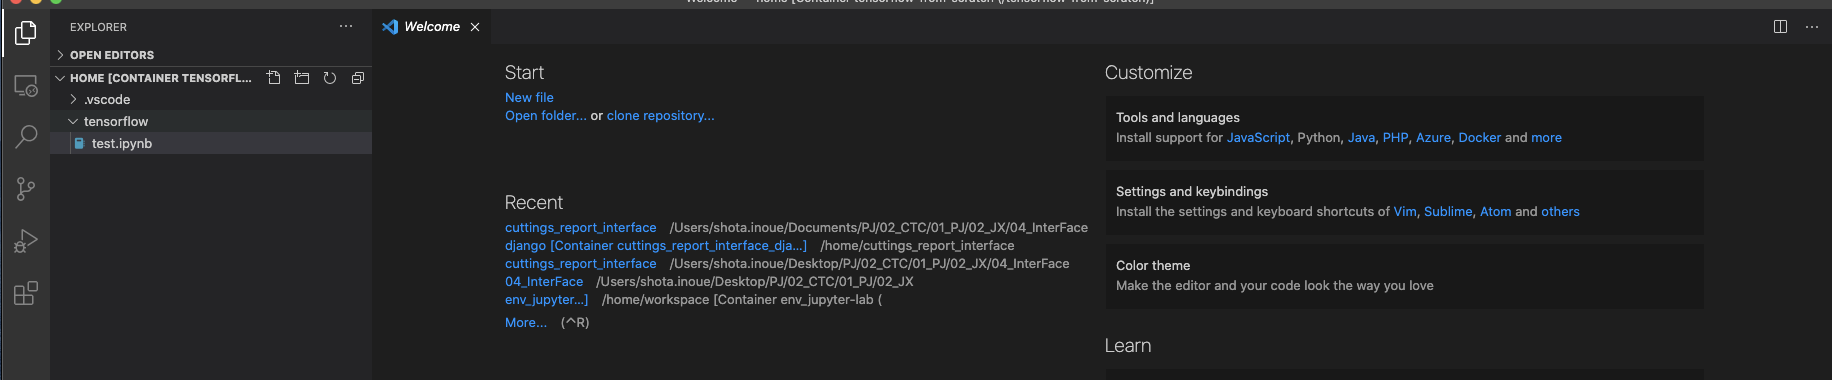Install JavaScript language support
This screenshot has width=1832, height=380.
pyautogui.click(x=1258, y=138)
